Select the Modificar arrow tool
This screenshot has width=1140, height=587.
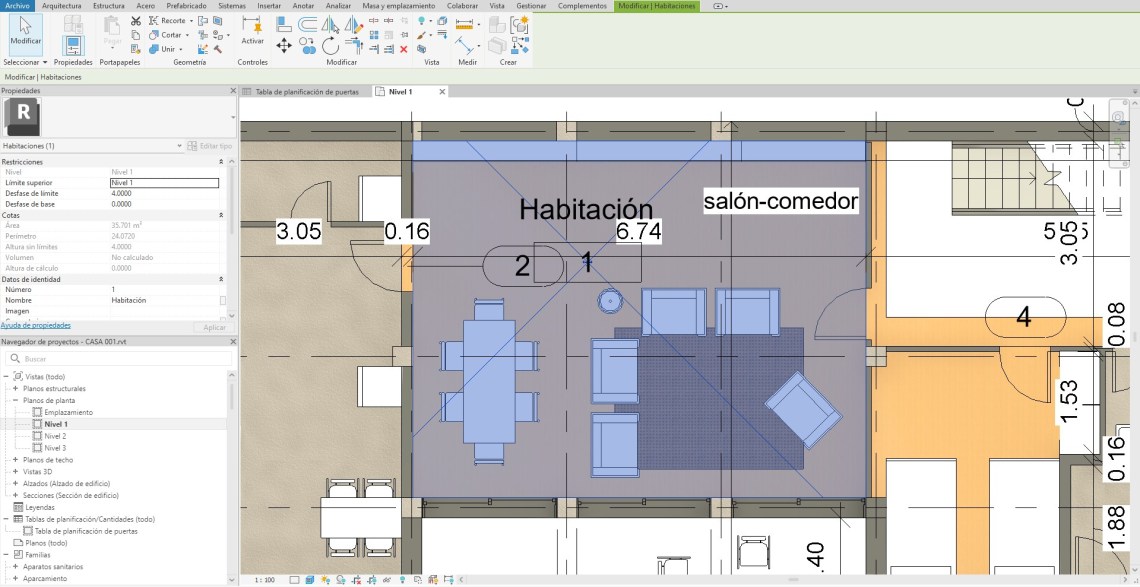tap(25, 31)
